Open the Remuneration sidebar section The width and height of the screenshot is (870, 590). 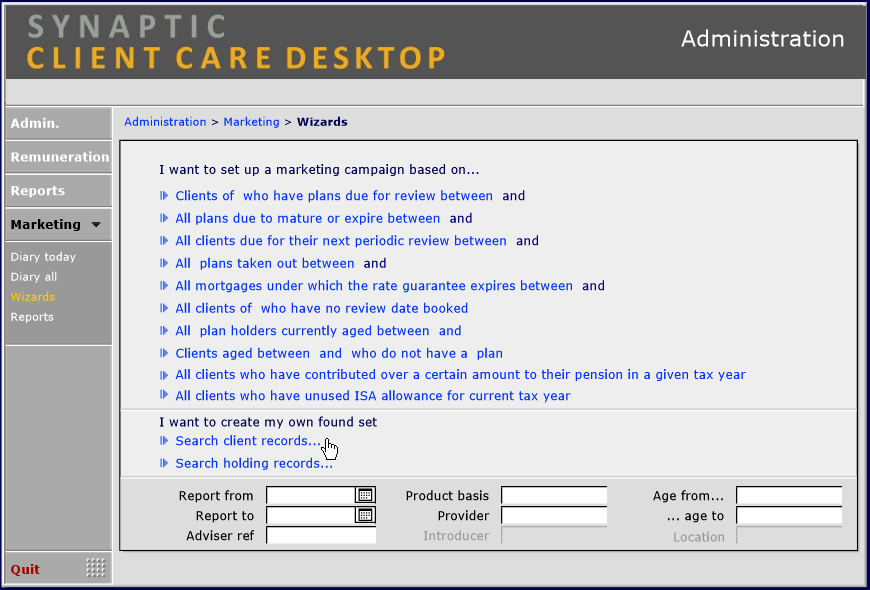click(58, 157)
